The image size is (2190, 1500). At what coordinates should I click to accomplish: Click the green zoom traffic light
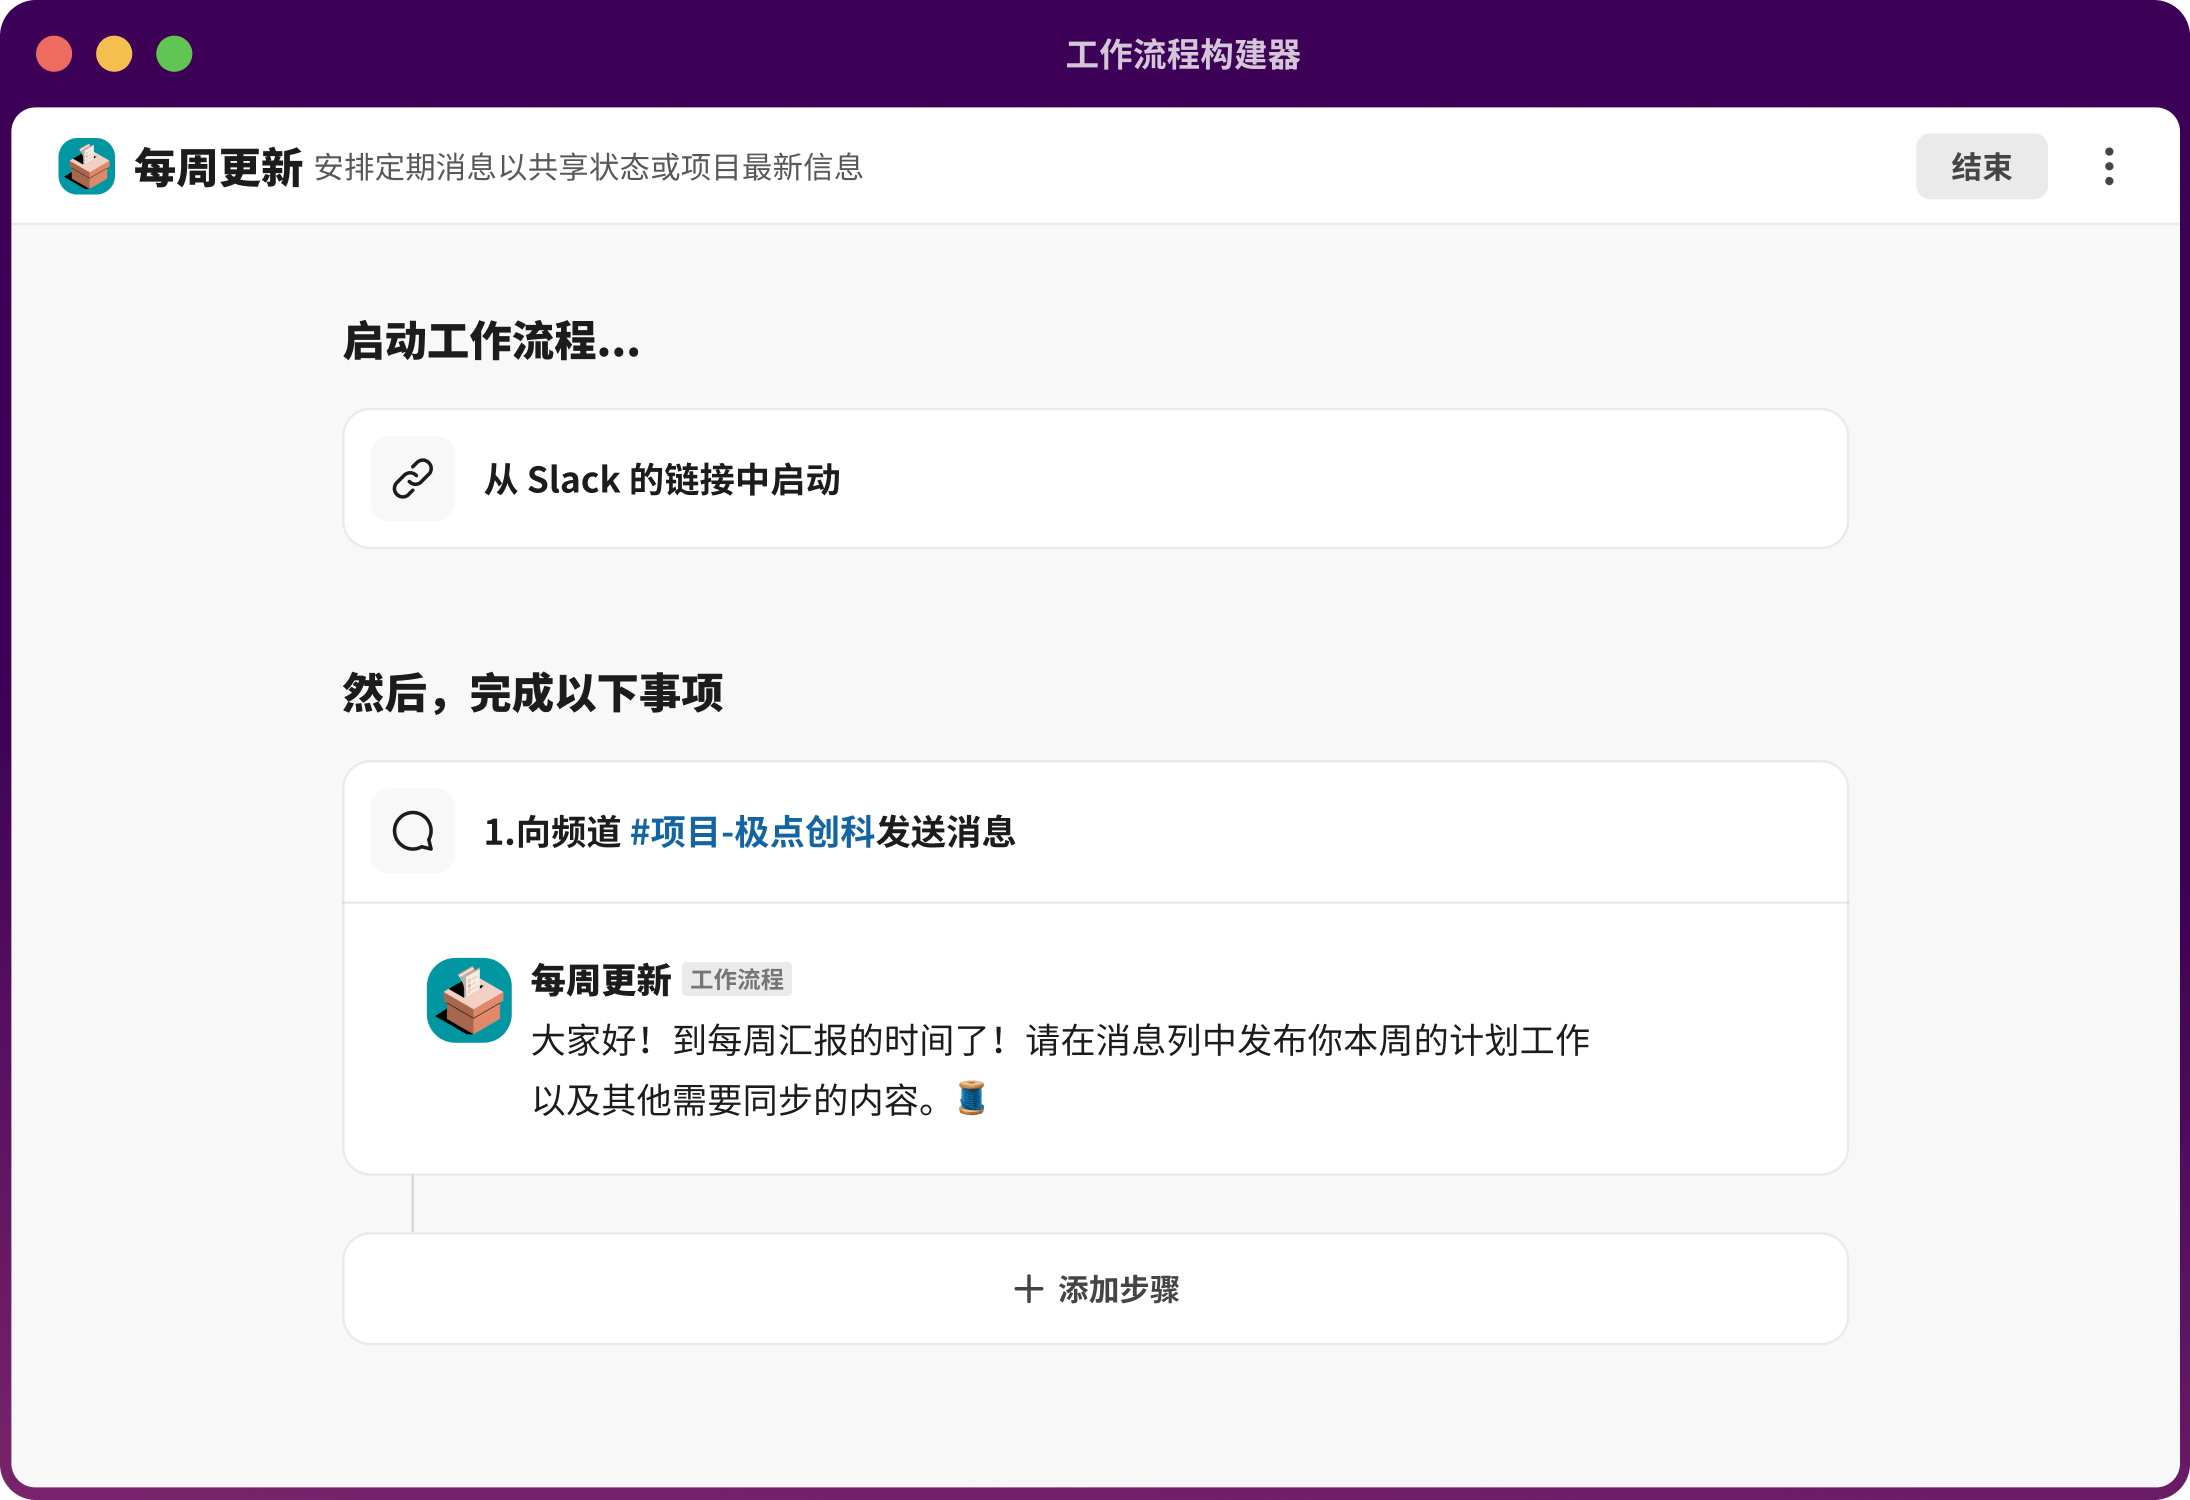click(x=174, y=53)
